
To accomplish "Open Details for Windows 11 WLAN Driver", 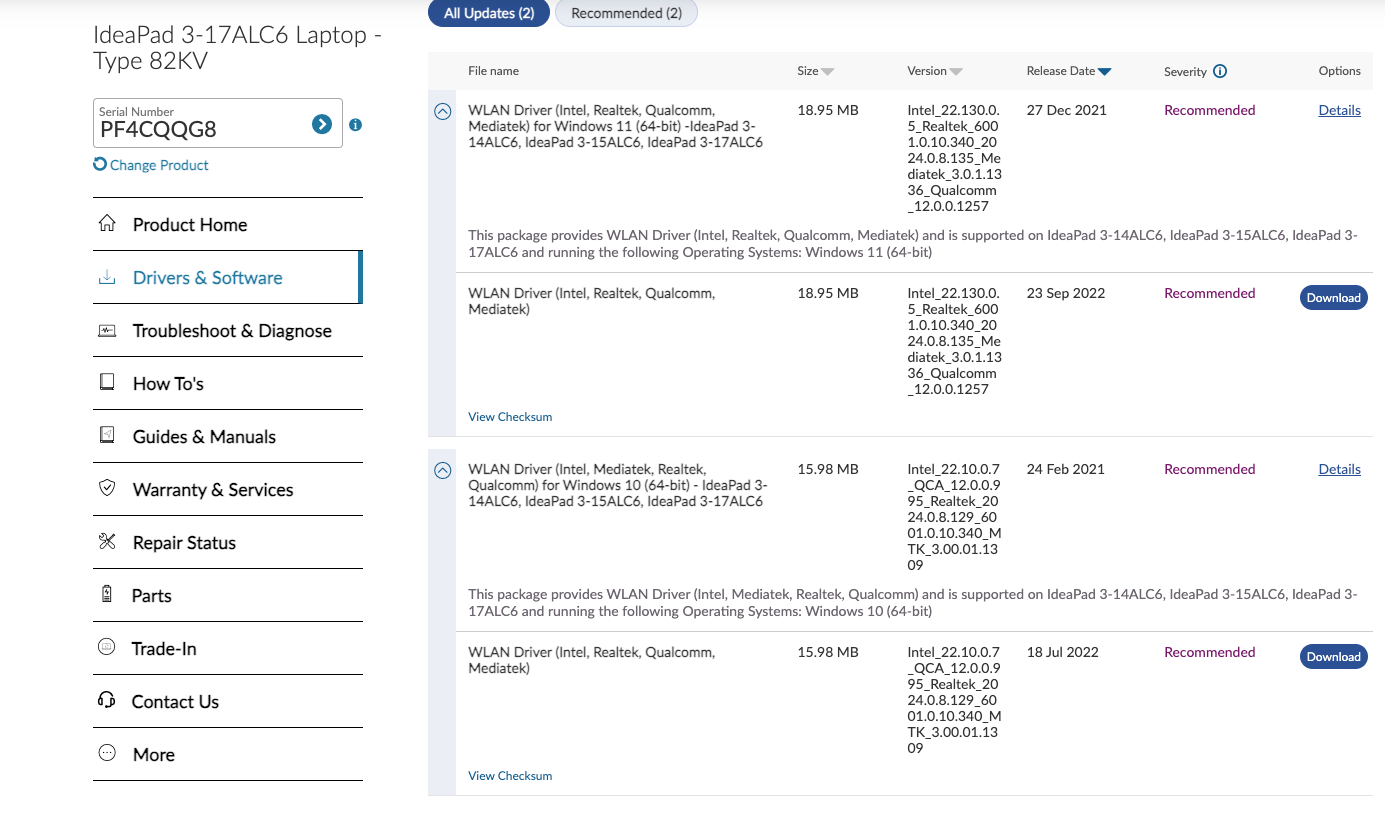I will coord(1339,110).
